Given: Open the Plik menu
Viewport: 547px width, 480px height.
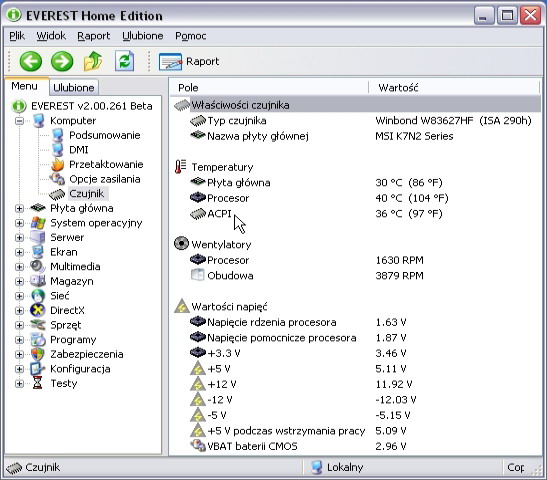Looking at the screenshot, I should [17, 36].
